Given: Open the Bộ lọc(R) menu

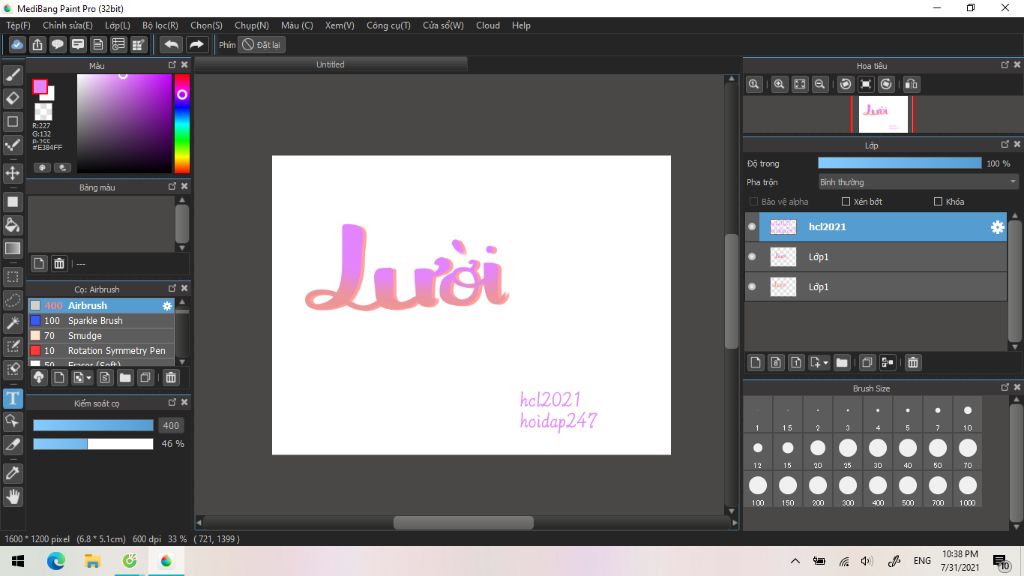Looking at the screenshot, I should (160, 25).
